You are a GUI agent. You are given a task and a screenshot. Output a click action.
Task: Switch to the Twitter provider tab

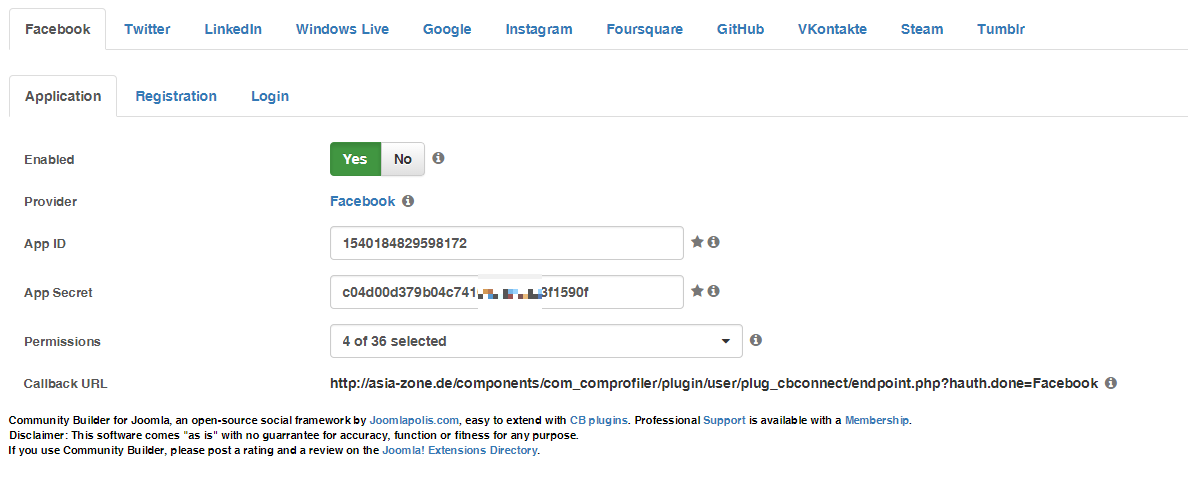(147, 30)
